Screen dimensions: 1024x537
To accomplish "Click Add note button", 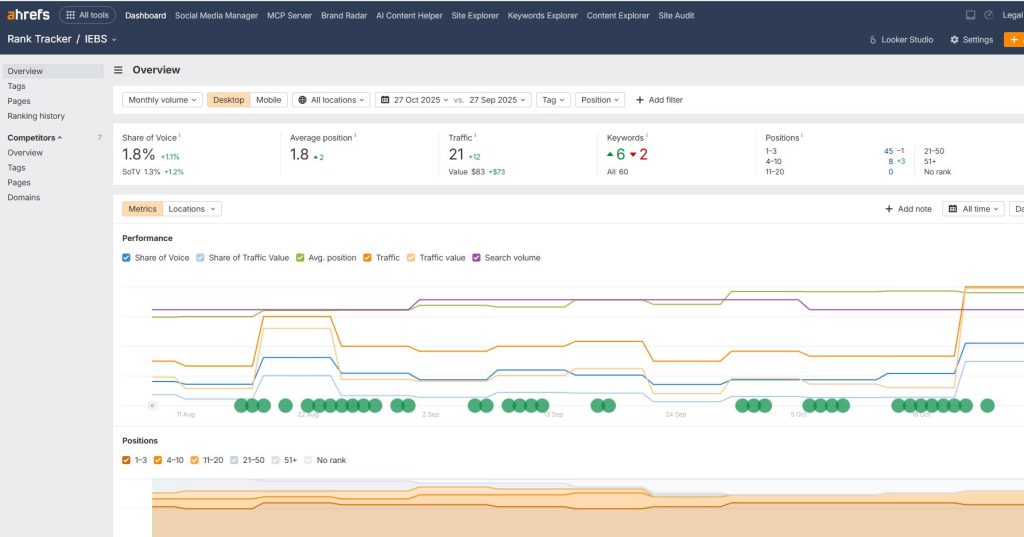I will [x=908, y=209].
